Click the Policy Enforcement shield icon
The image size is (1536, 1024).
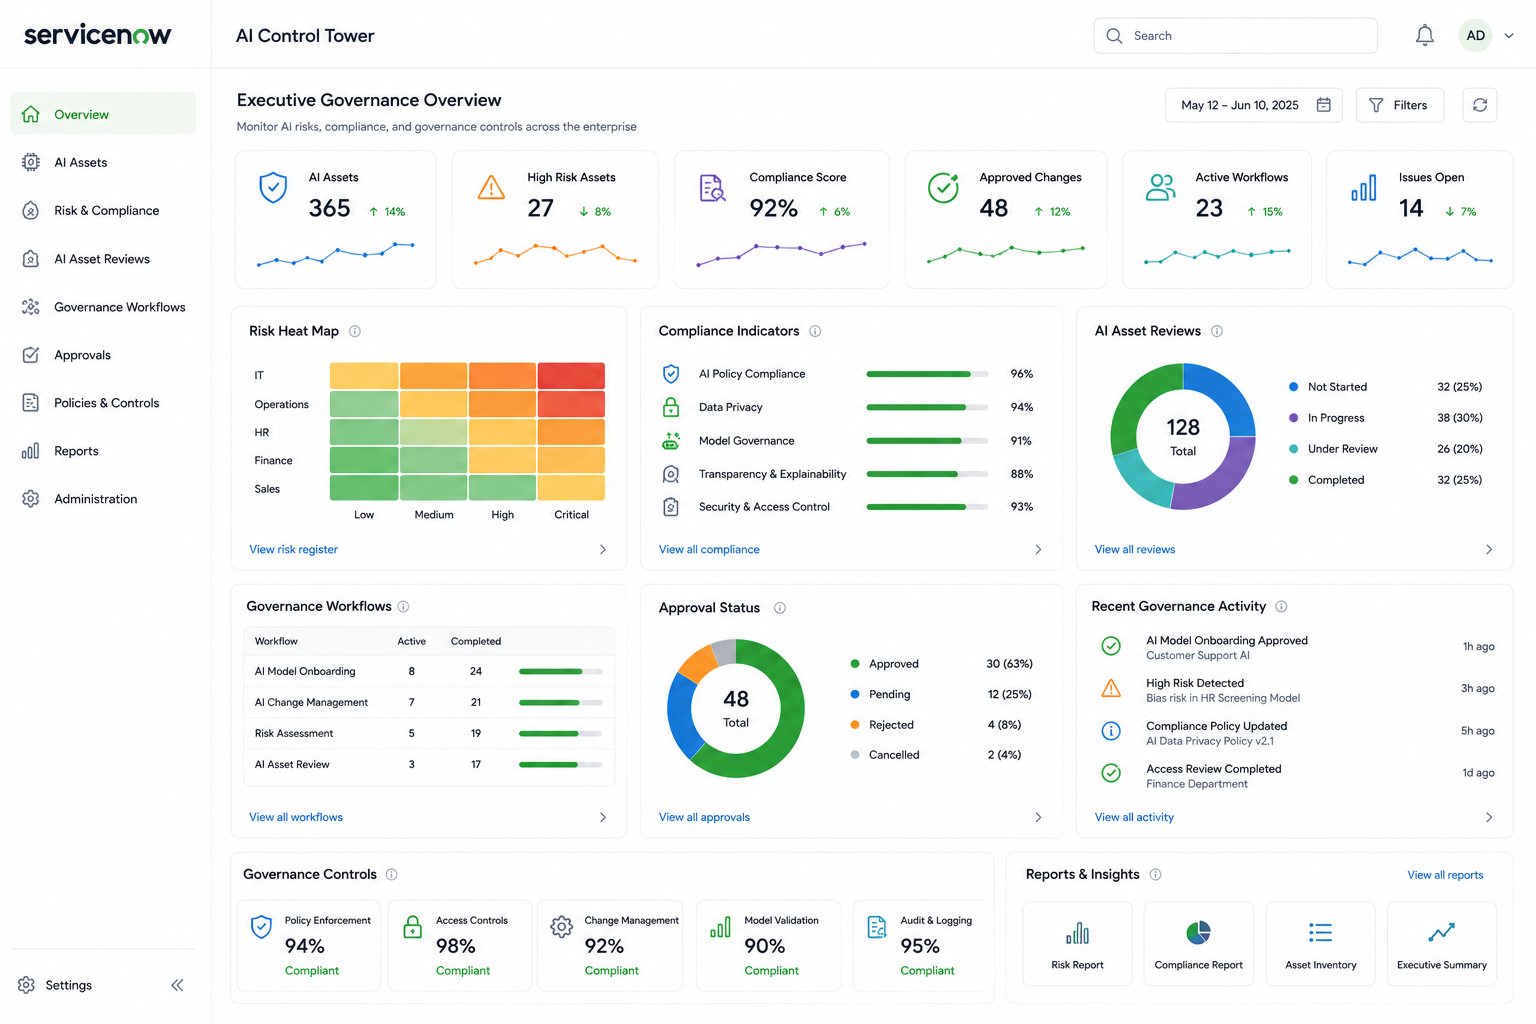pyautogui.click(x=261, y=927)
